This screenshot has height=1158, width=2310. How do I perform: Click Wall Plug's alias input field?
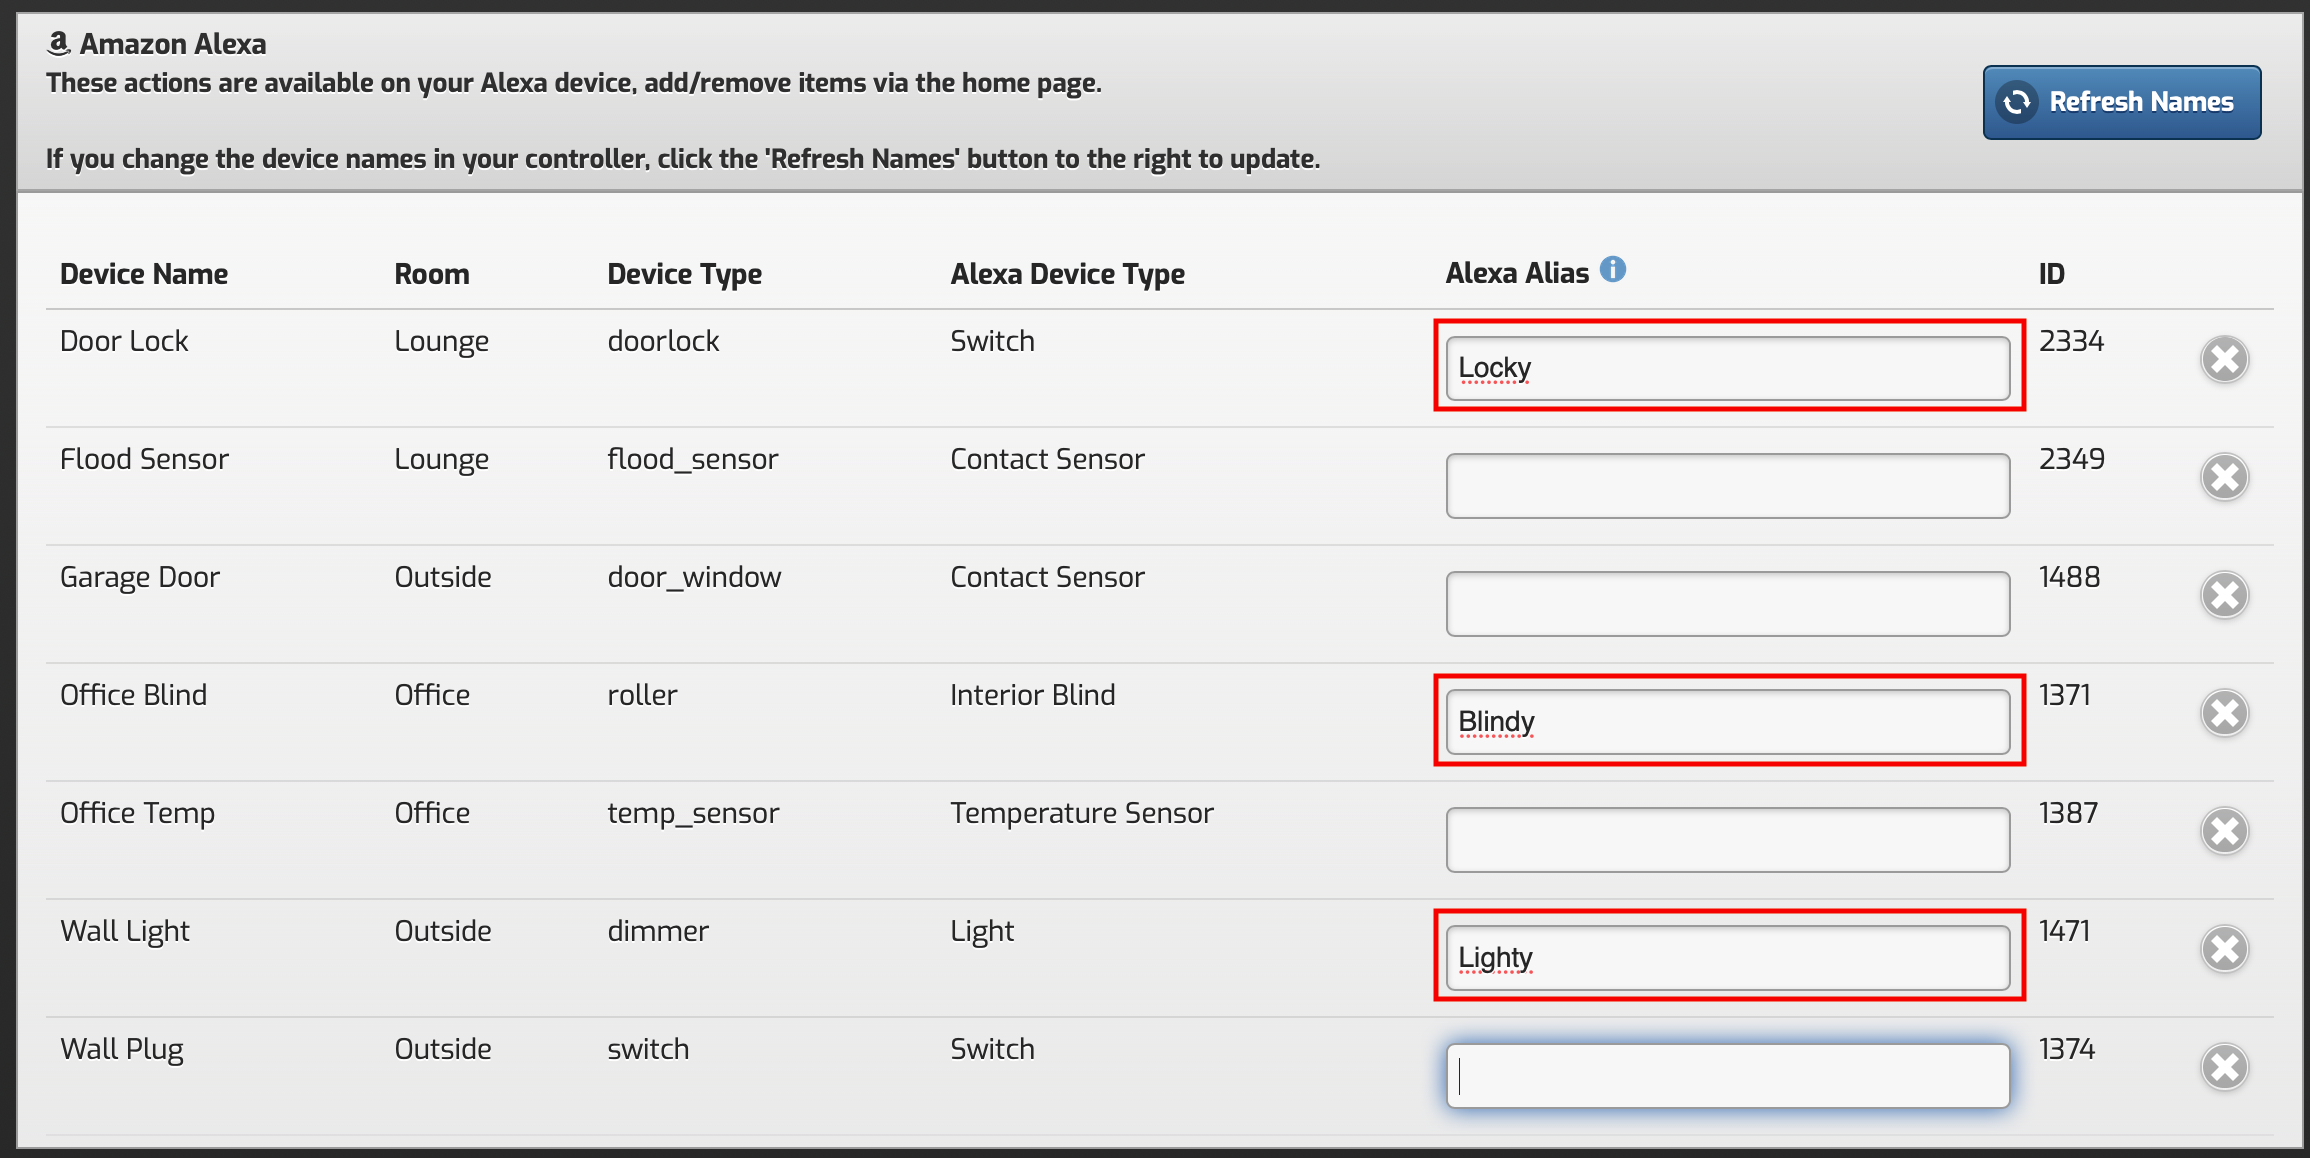pyautogui.click(x=1727, y=1076)
